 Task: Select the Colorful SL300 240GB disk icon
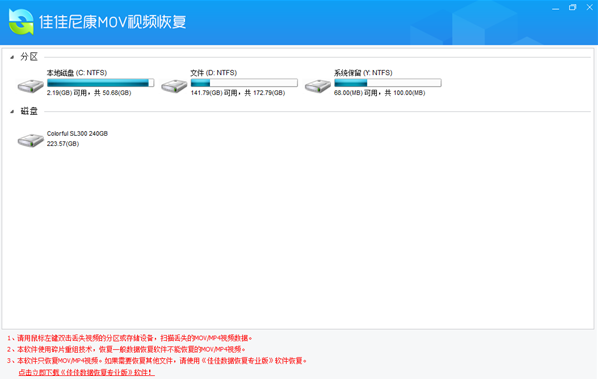31,140
